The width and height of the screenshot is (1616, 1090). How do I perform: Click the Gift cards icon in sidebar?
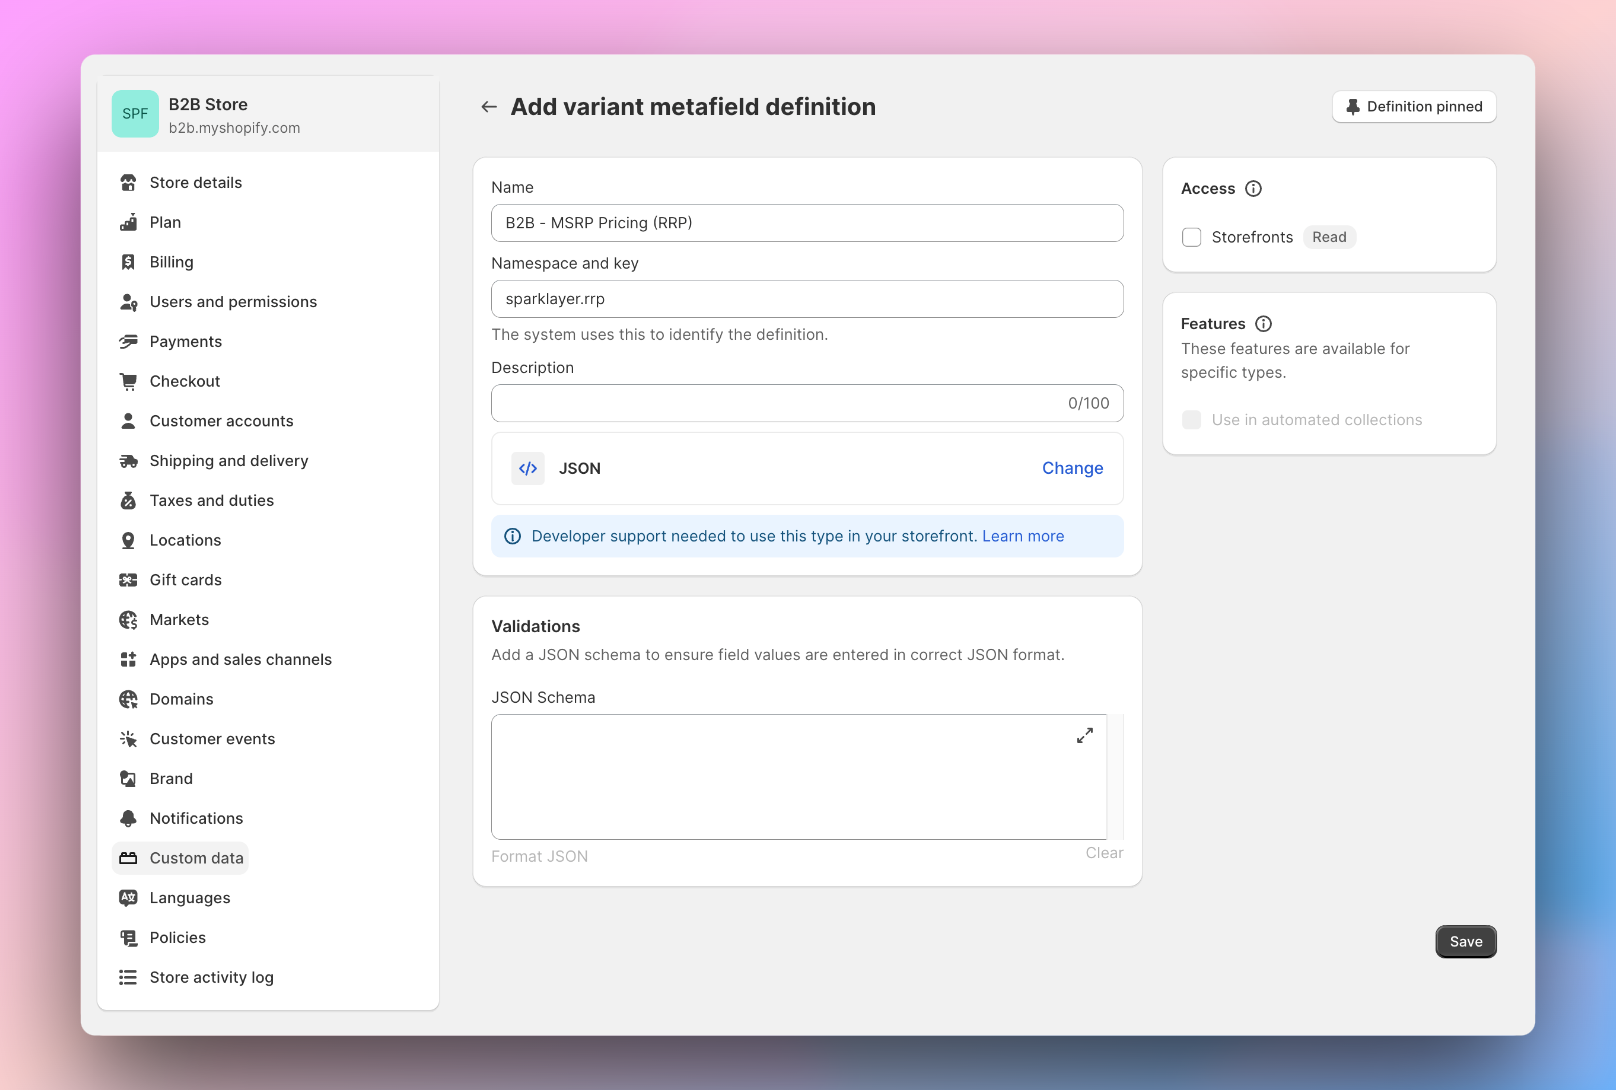click(x=128, y=579)
